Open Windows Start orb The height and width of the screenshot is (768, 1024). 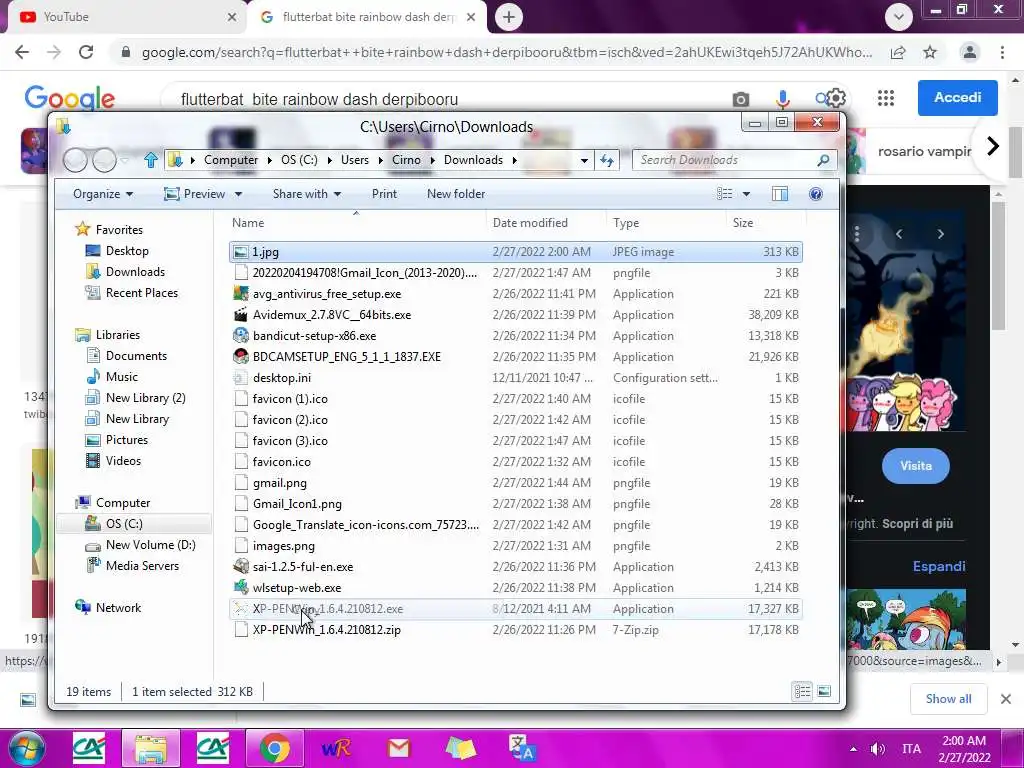27,748
